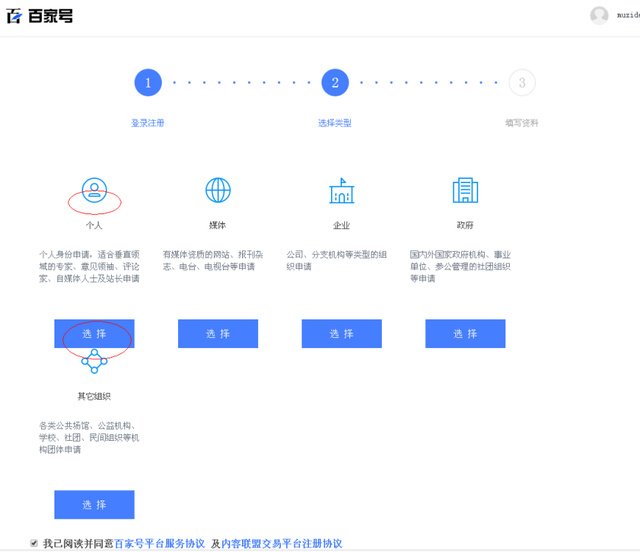Click the 各类公共场馆 description text
Viewport: 640px width, 552px height.
[89, 437]
